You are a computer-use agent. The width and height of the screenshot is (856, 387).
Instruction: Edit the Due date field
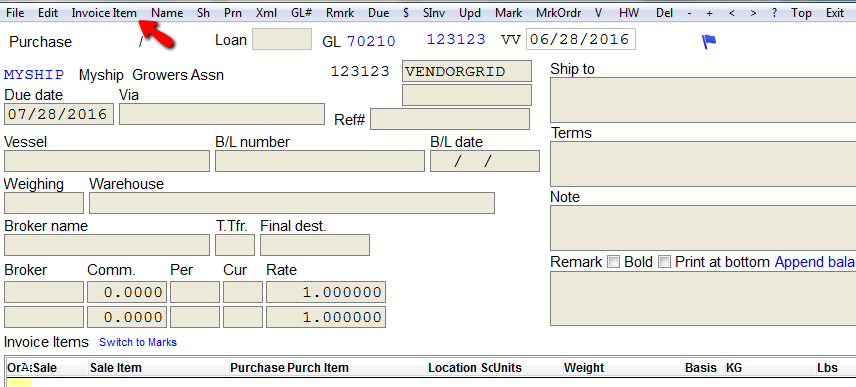[x=59, y=115]
